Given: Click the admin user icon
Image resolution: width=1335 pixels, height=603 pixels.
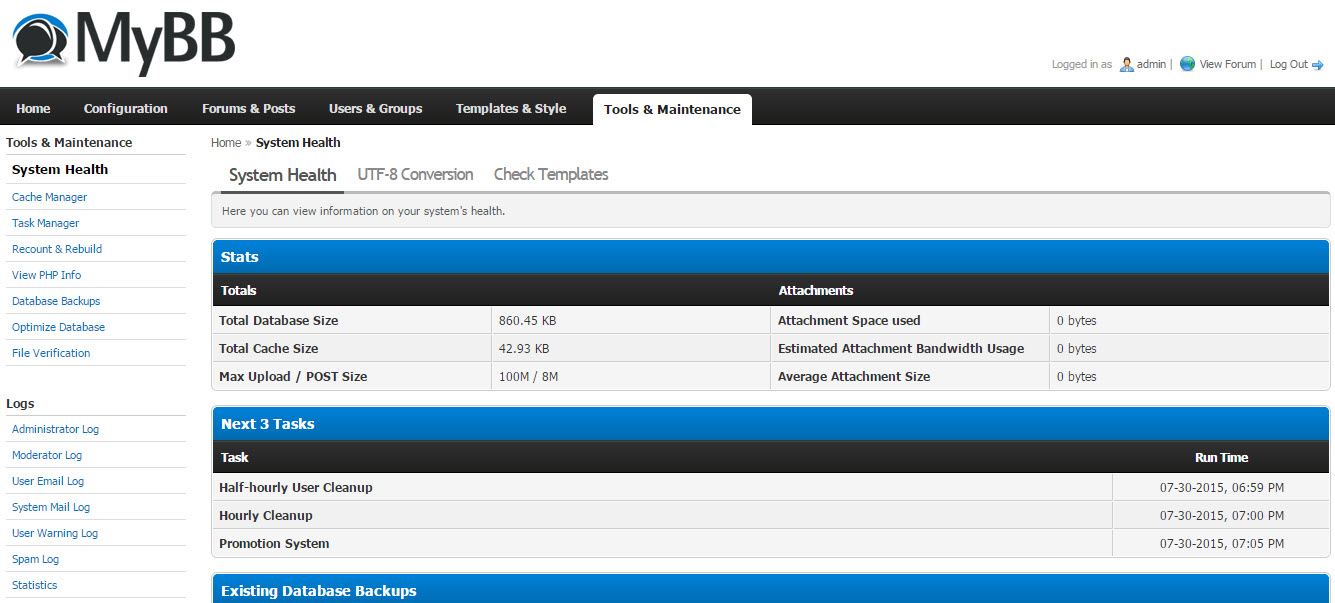Looking at the screenshot, I should (1126, 64).
